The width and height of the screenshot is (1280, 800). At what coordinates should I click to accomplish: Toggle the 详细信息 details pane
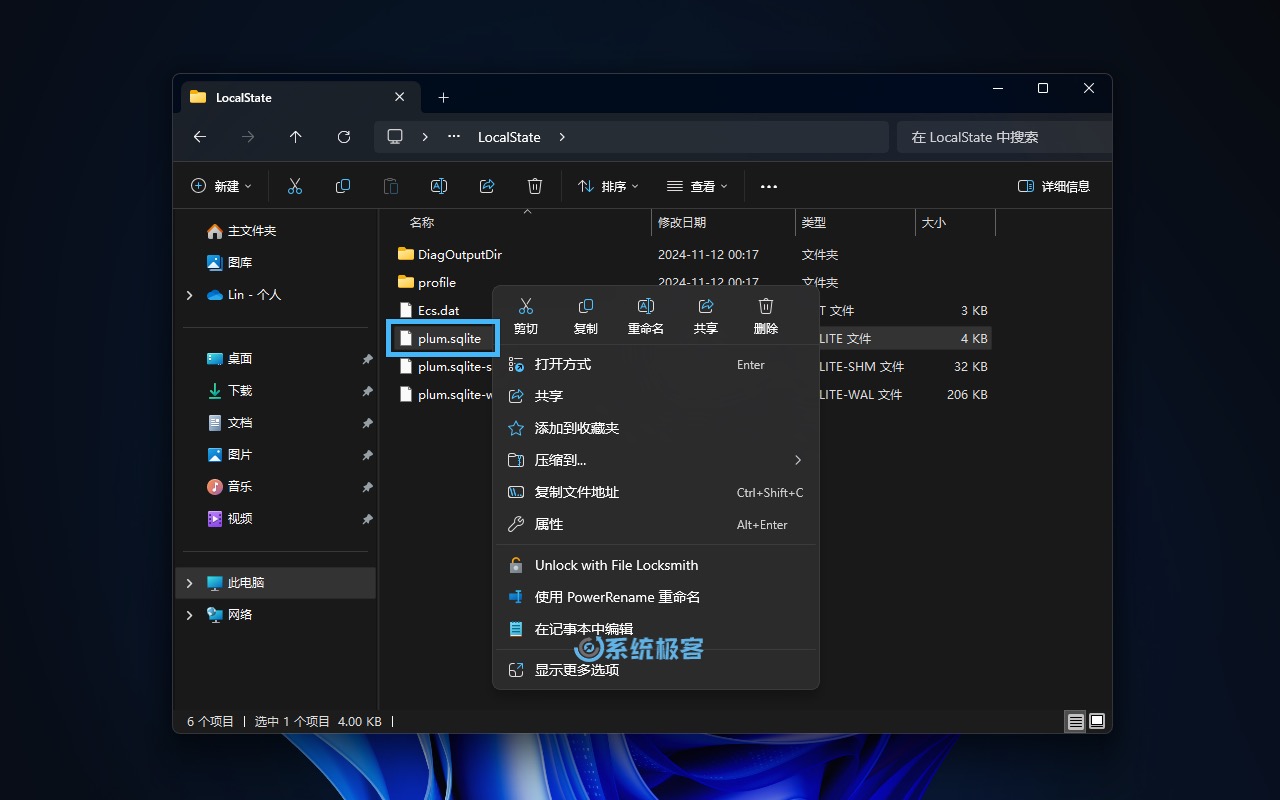1054,186
